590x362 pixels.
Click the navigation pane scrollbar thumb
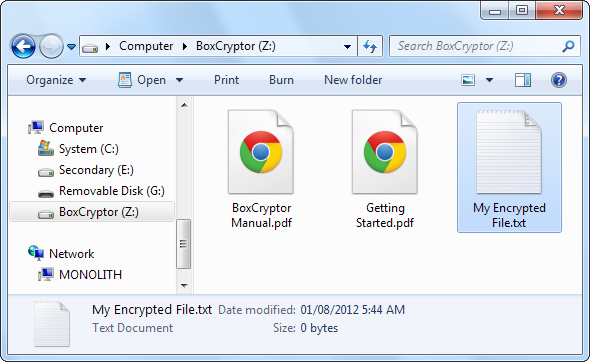[x=184, y=244]
